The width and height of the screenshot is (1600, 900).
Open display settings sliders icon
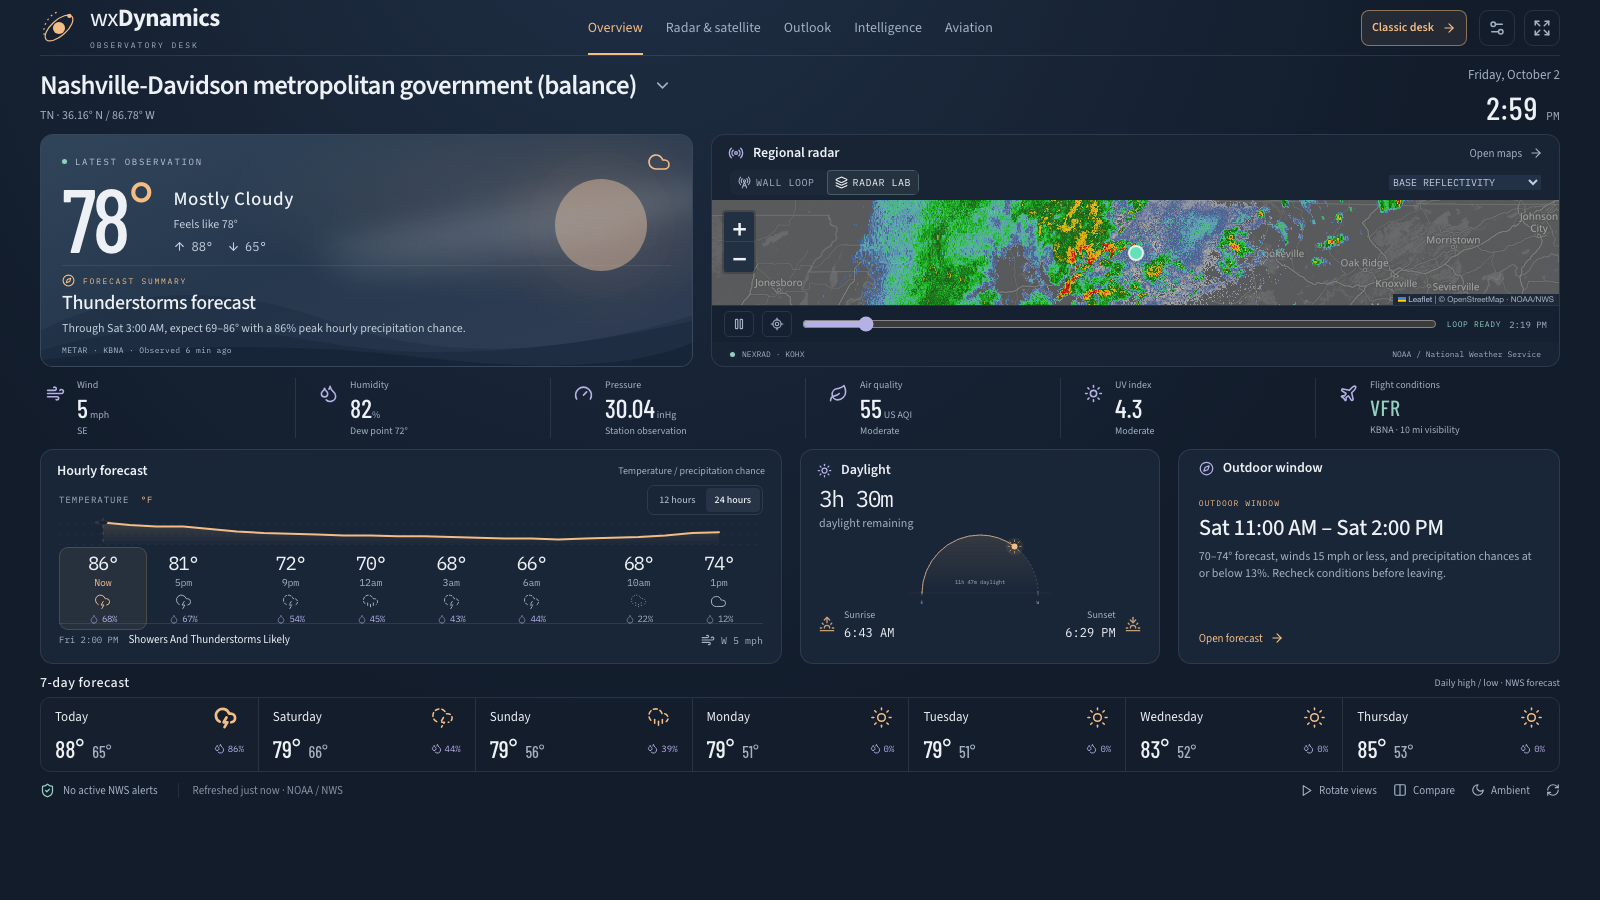click(x=1497, y=28)
